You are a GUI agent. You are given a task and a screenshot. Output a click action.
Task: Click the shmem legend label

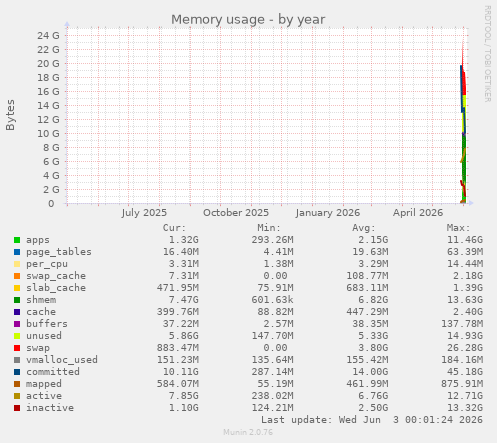point(41,300)
